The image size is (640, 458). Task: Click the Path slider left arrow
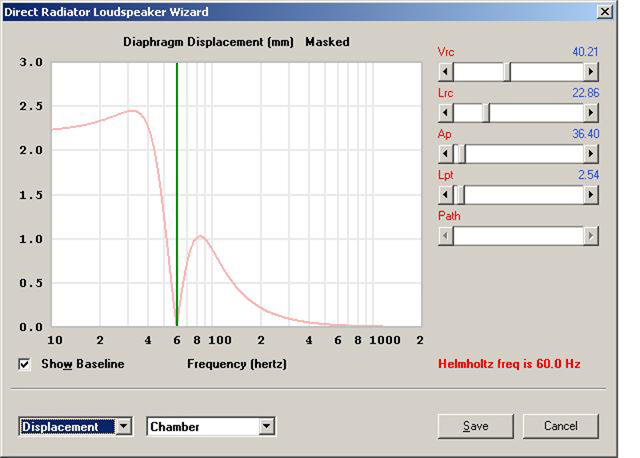pos(446,236)
